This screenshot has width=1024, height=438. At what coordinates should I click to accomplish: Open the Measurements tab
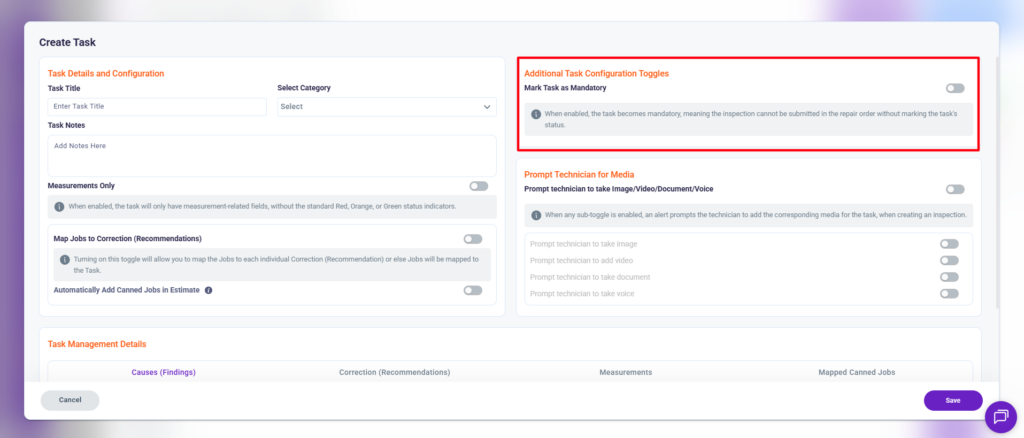click(626, 372)
